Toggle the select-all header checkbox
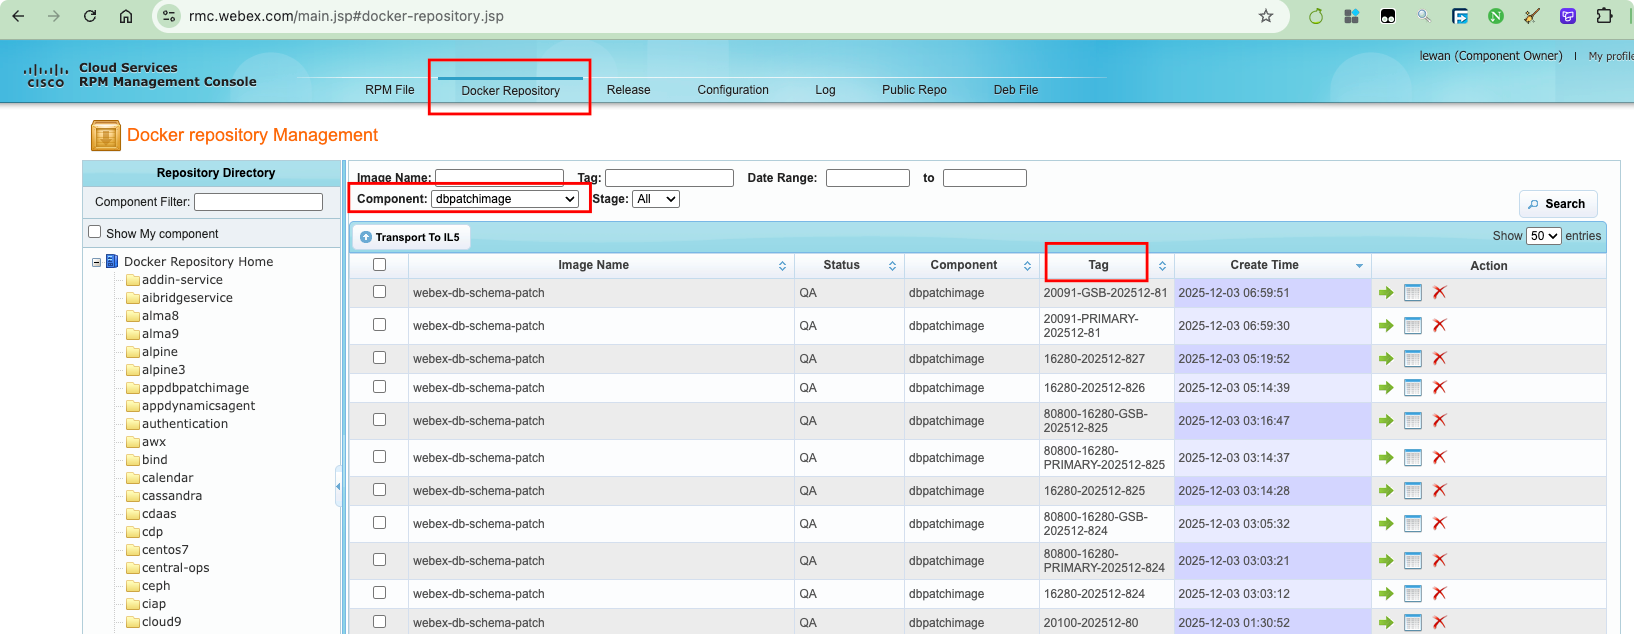1634x634 pixels. click(379, 265)
